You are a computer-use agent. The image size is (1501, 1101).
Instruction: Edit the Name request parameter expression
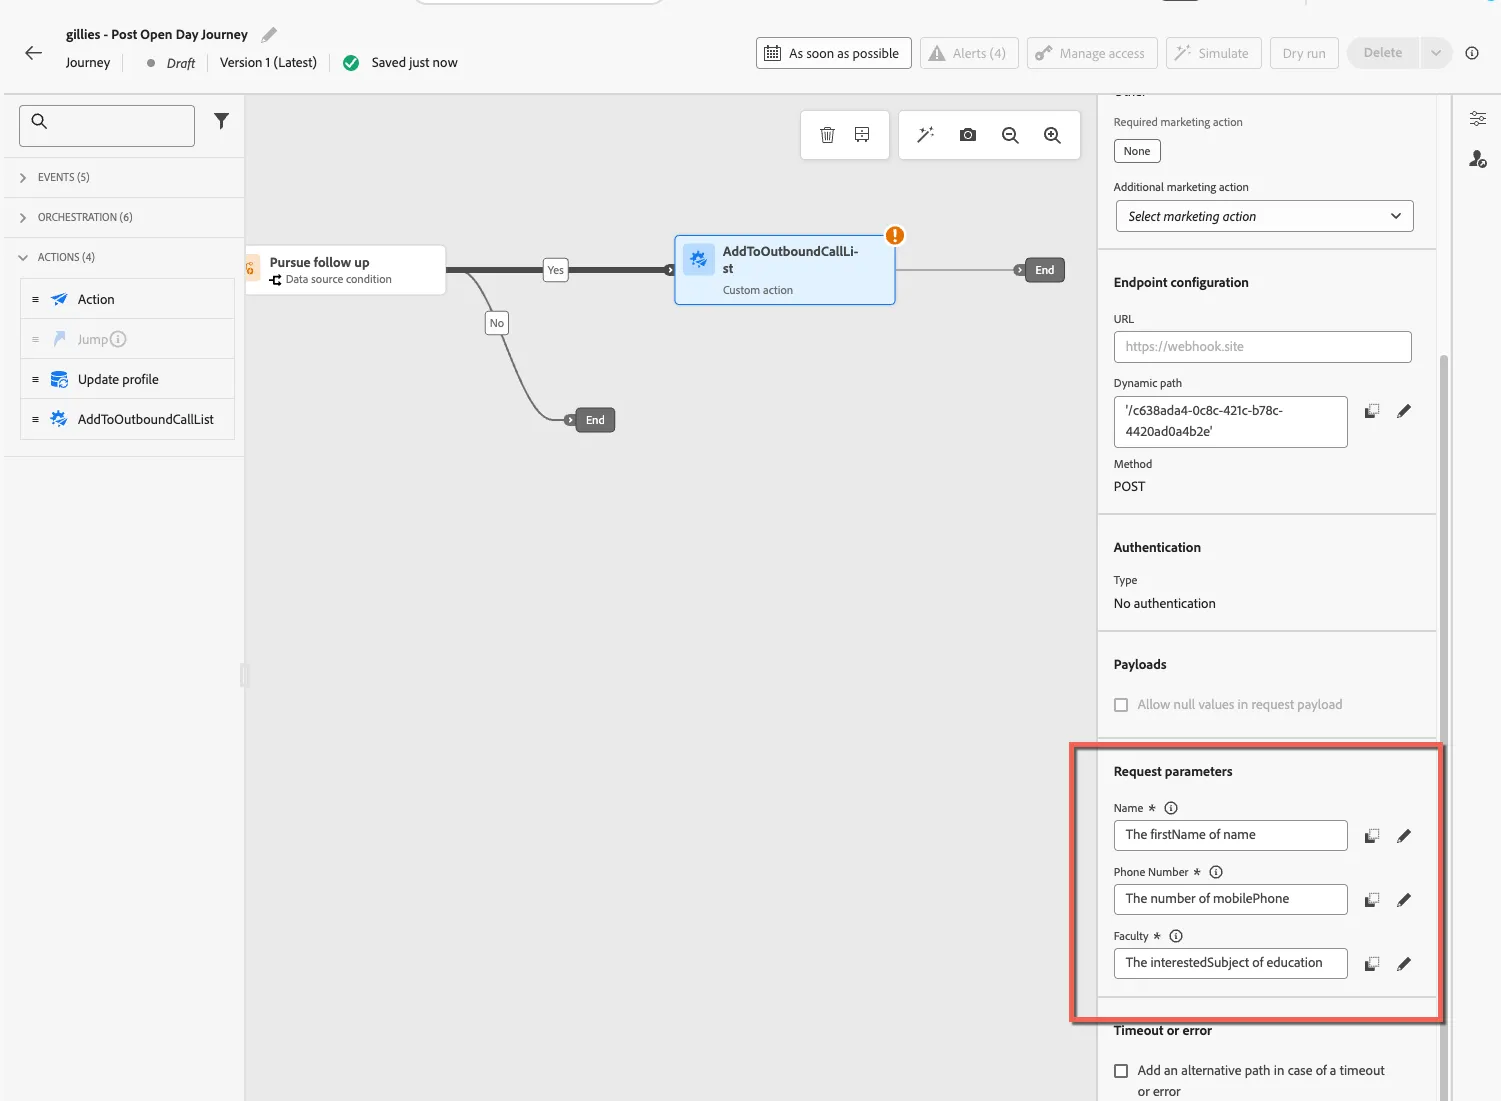click(1404, 836)
